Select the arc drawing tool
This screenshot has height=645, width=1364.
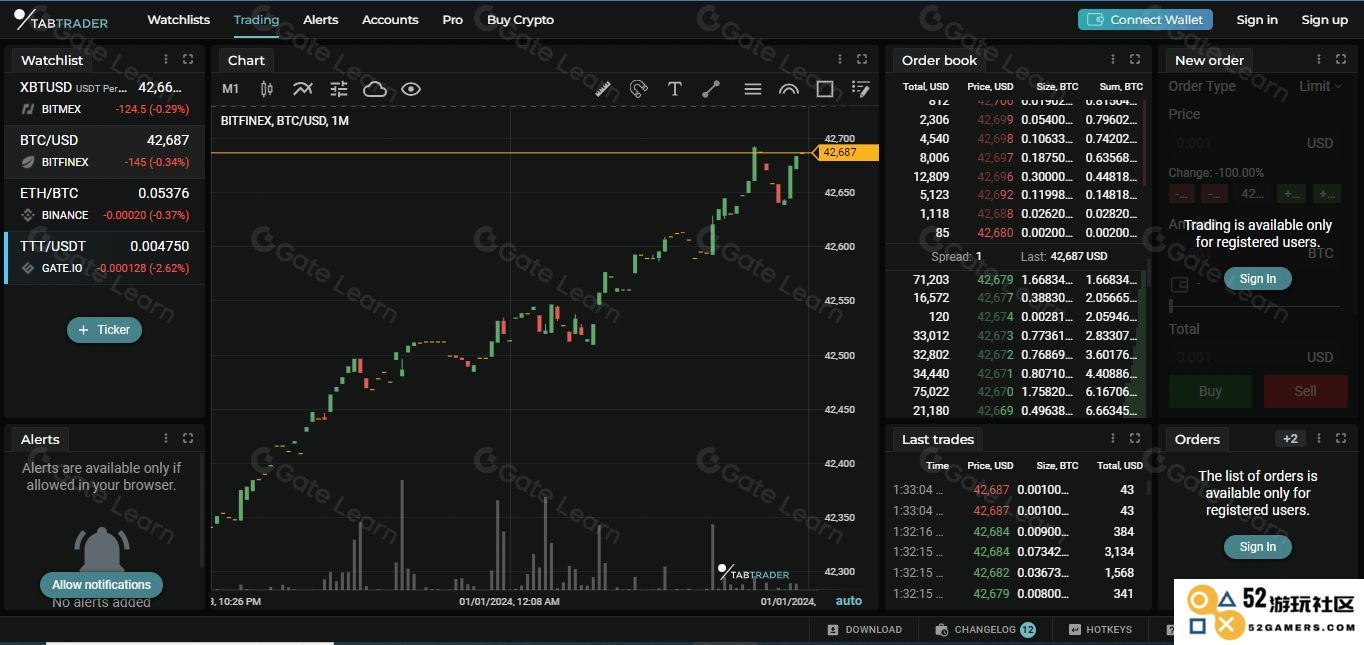789,89
